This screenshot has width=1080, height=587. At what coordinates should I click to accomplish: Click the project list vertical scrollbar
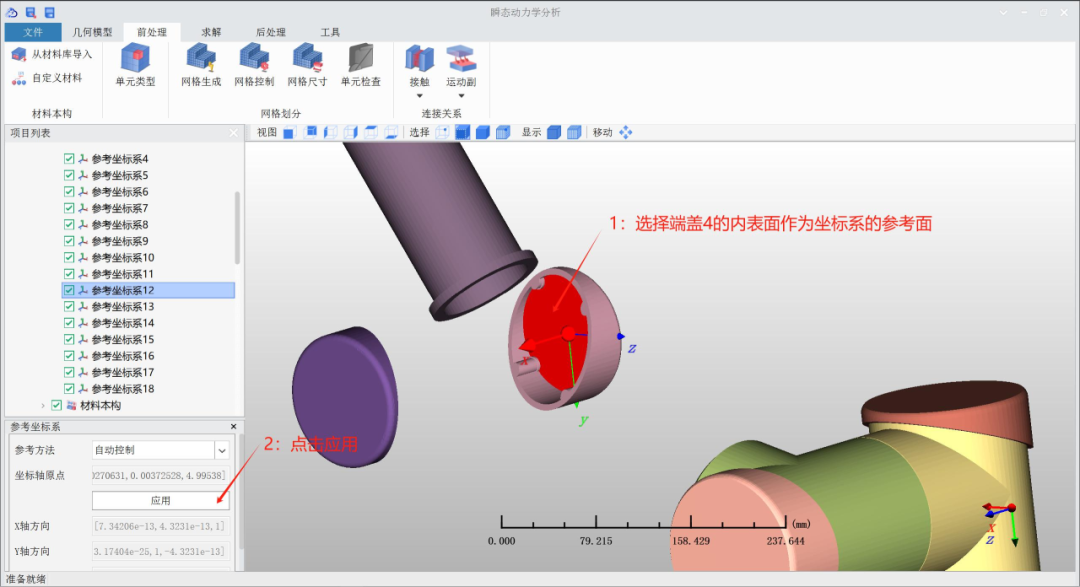238,228
